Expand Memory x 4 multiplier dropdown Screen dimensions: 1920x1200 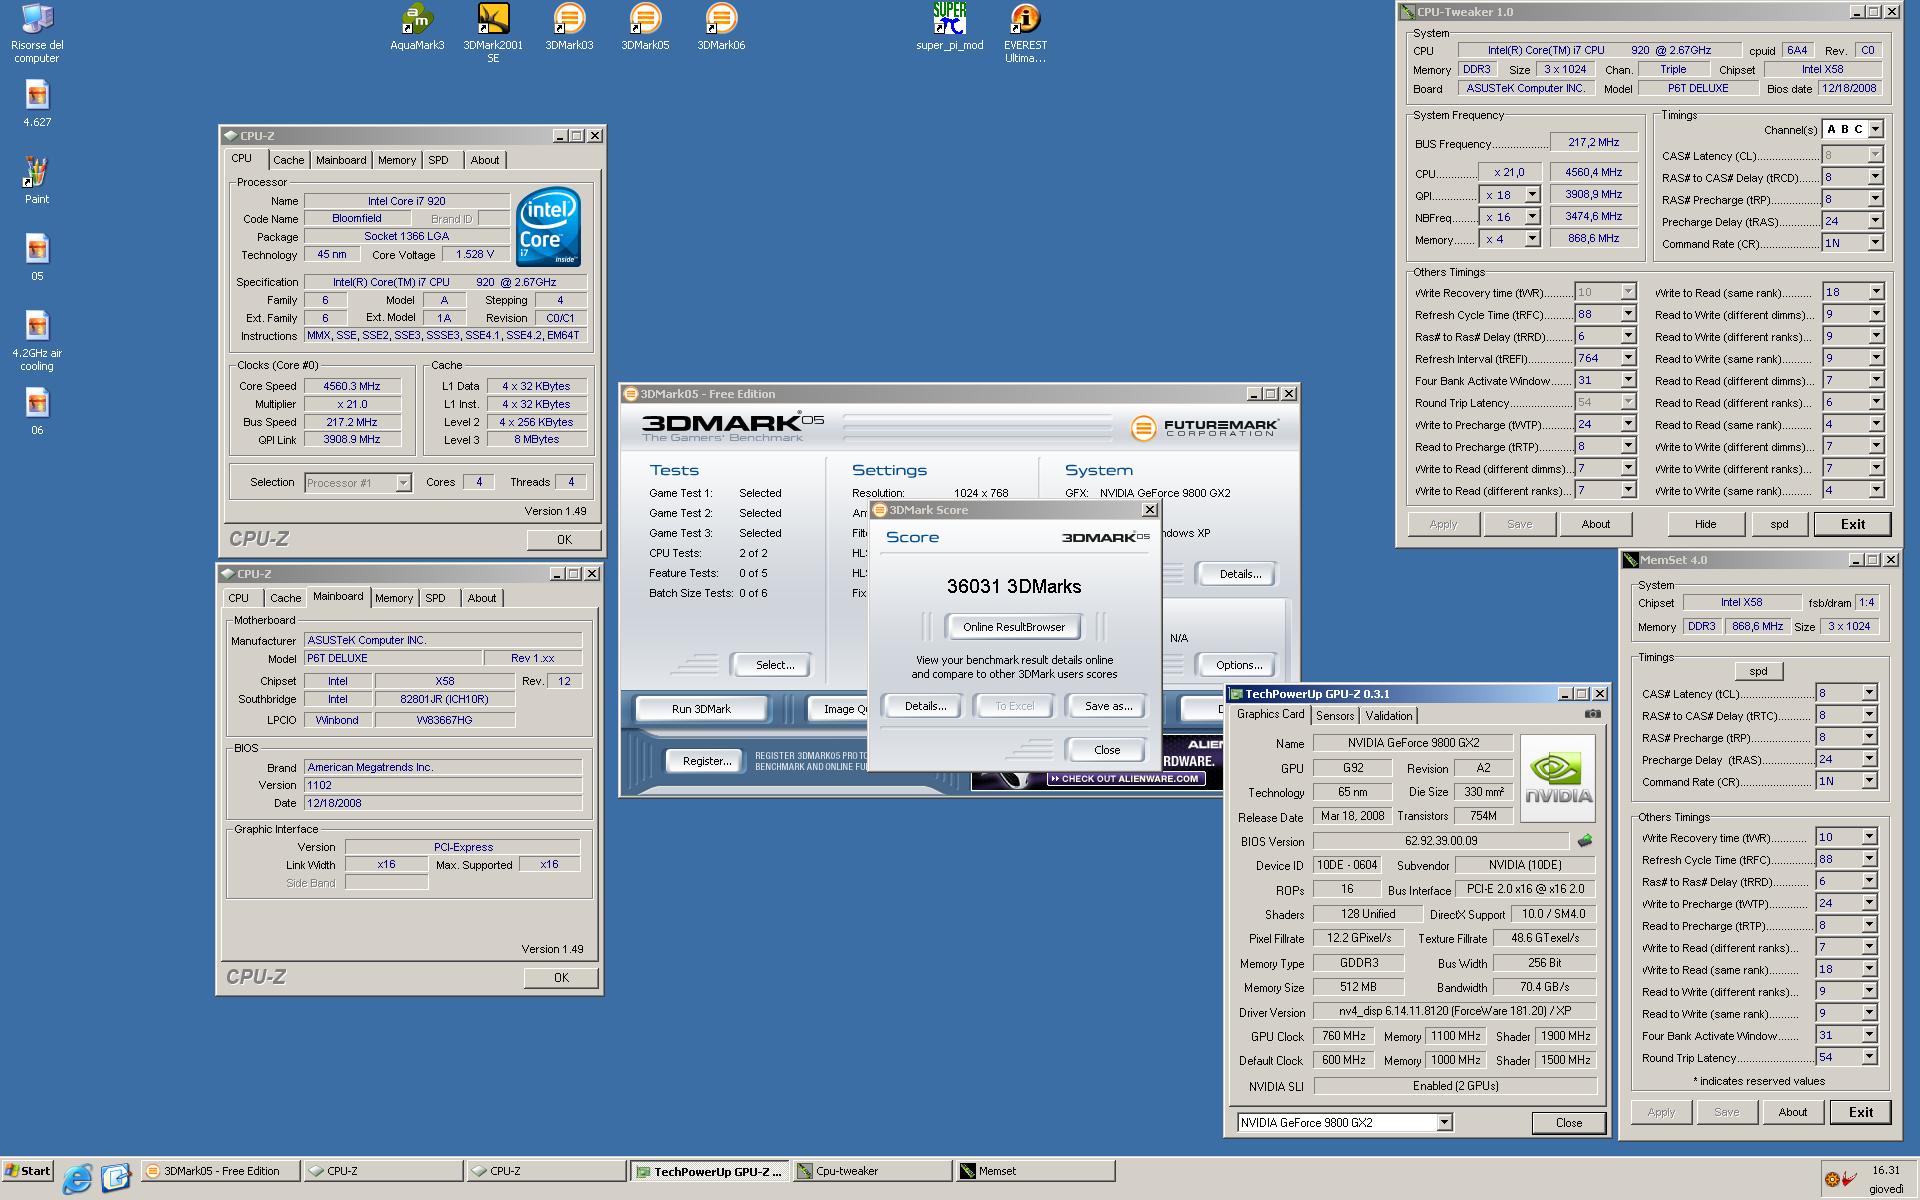(1531, 239)
